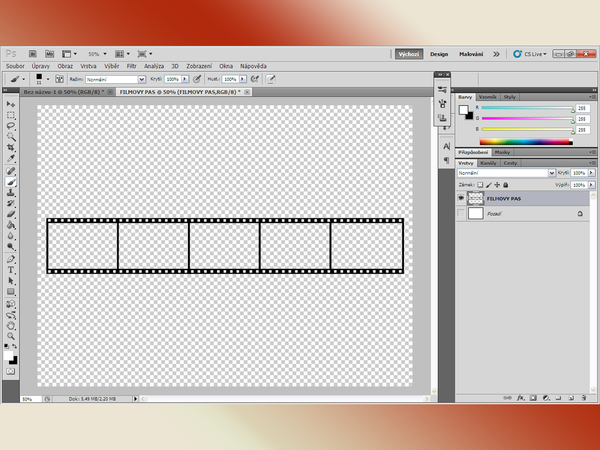The image size is (600, 450).
Task: Switch to the Malování workspace
Action: click(470, 54)
